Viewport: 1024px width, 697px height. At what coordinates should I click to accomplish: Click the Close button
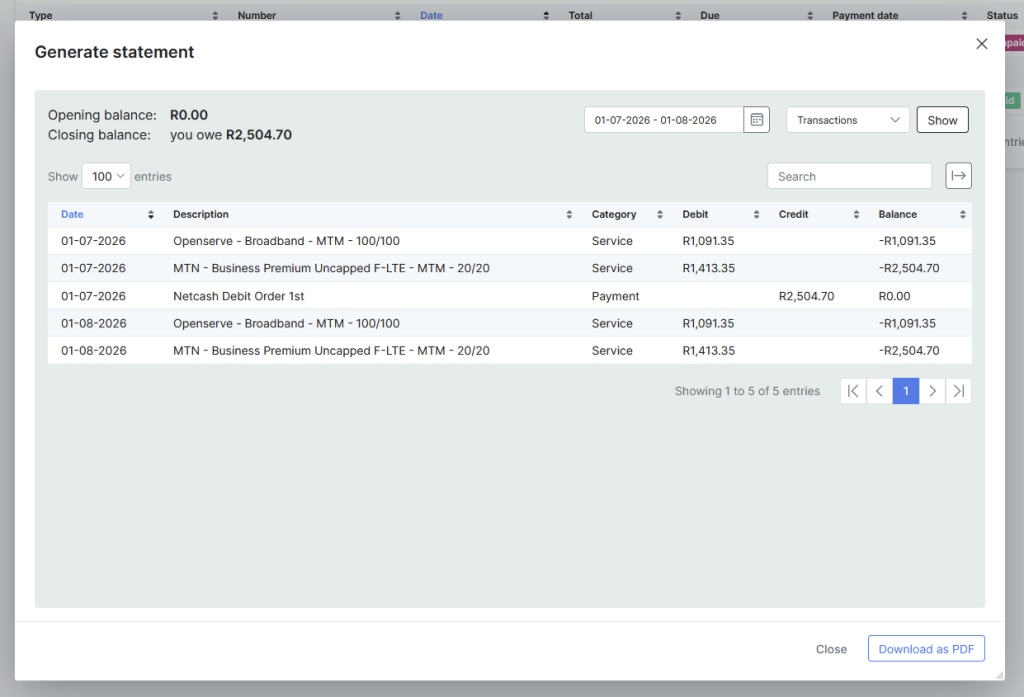[x=831, y=649]
